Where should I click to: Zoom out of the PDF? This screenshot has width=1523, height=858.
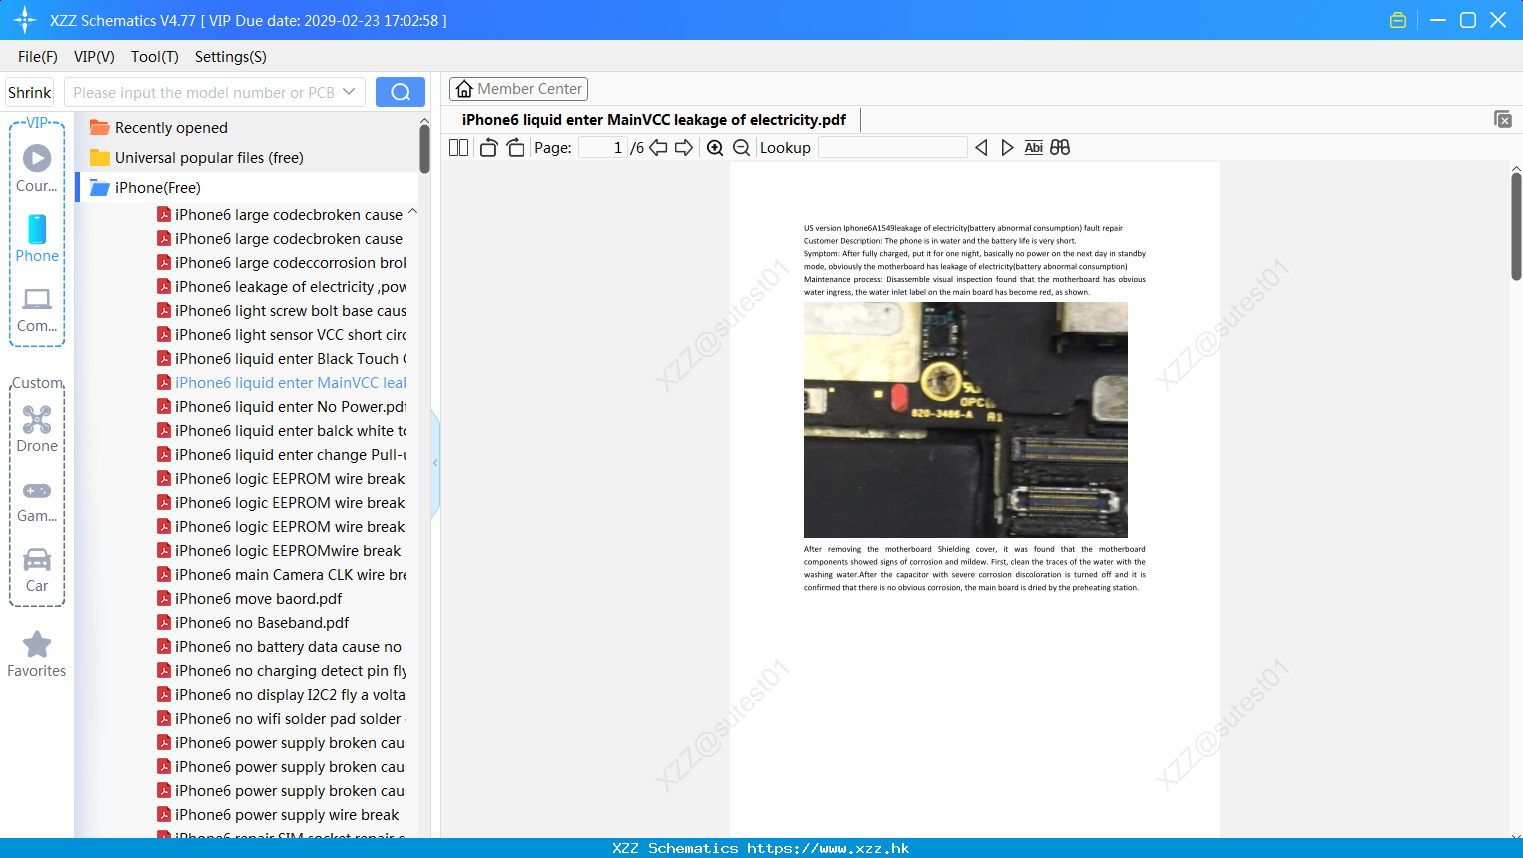(x=741, y=147)
